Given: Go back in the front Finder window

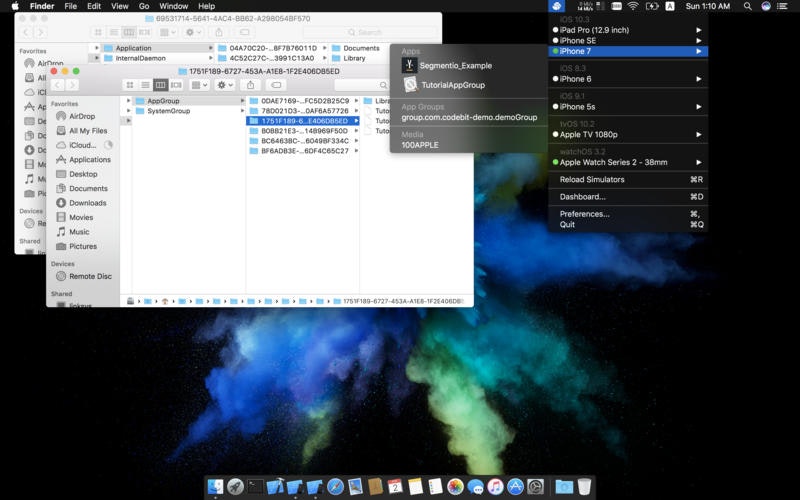Looking at the screenshot, I should 57,85.
